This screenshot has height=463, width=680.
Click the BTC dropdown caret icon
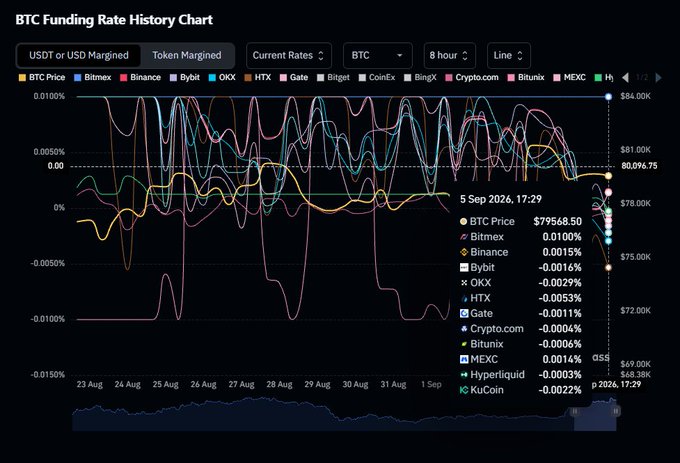click(x=399, y=55)
